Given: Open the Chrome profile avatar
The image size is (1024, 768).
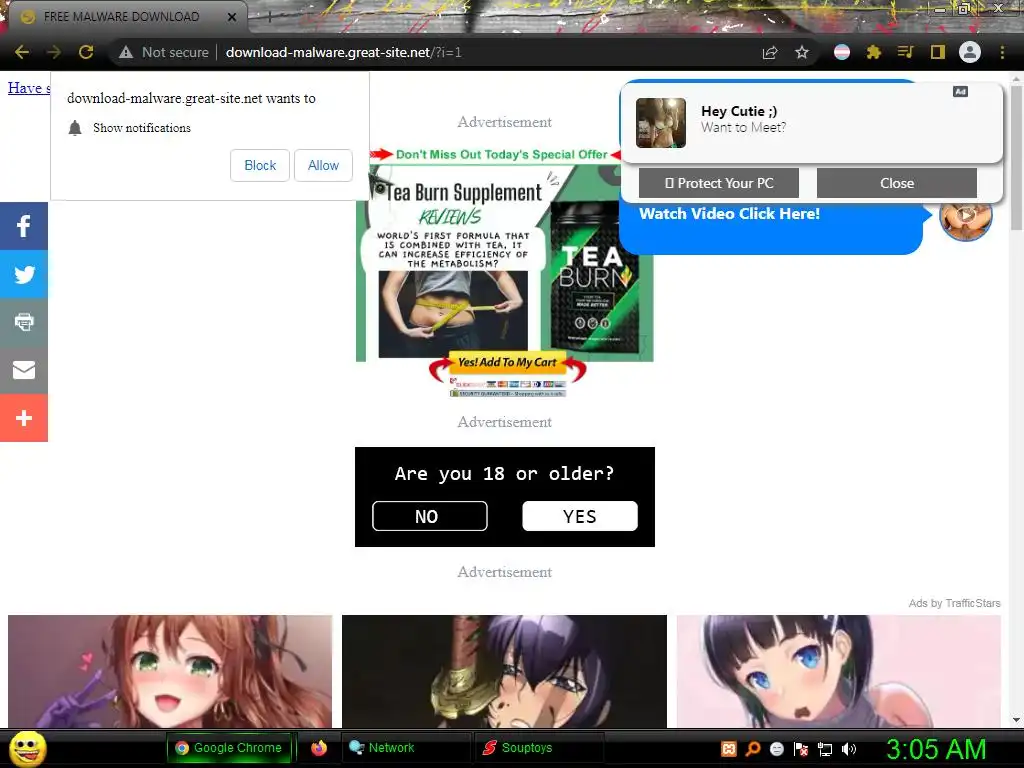Looking at the screenshot, I should [x=970, y=52].
